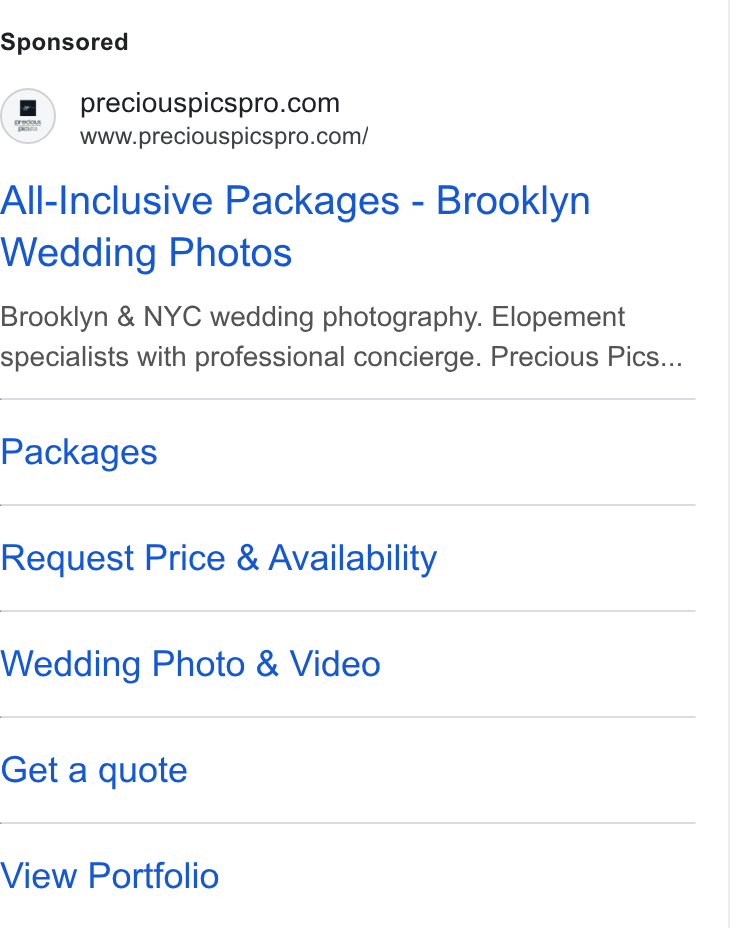Click the Video word in Wedding sitelink
Screen dimensions: 730x928
(335, 663)
